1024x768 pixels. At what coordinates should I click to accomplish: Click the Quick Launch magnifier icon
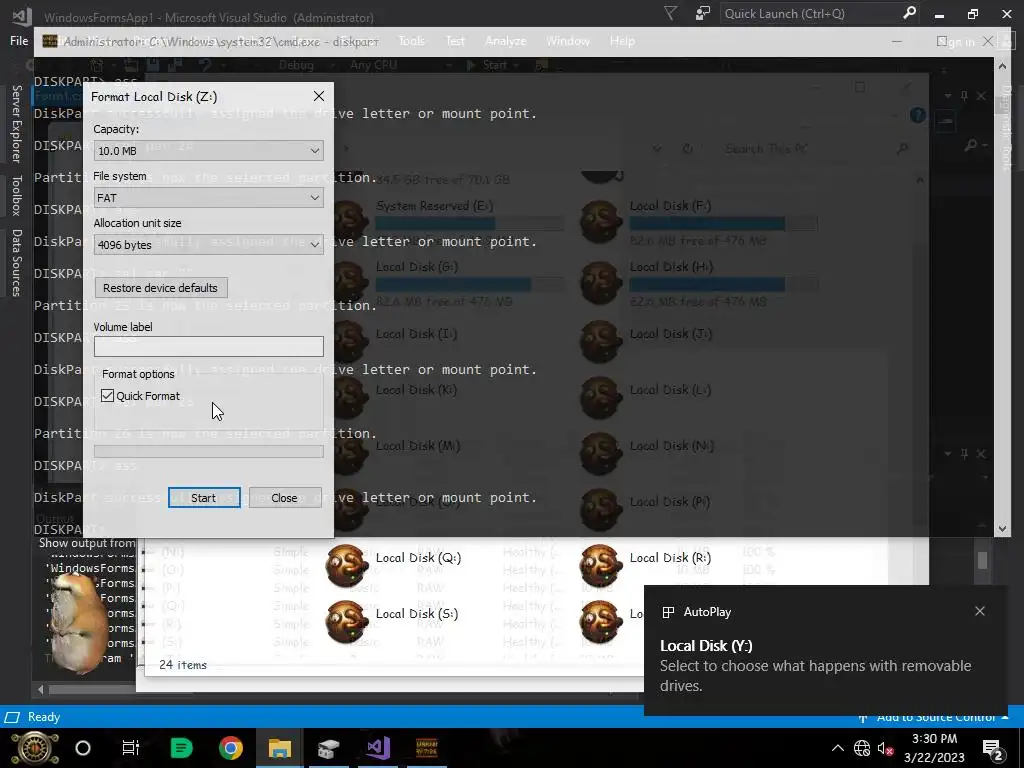coord(909,13)
